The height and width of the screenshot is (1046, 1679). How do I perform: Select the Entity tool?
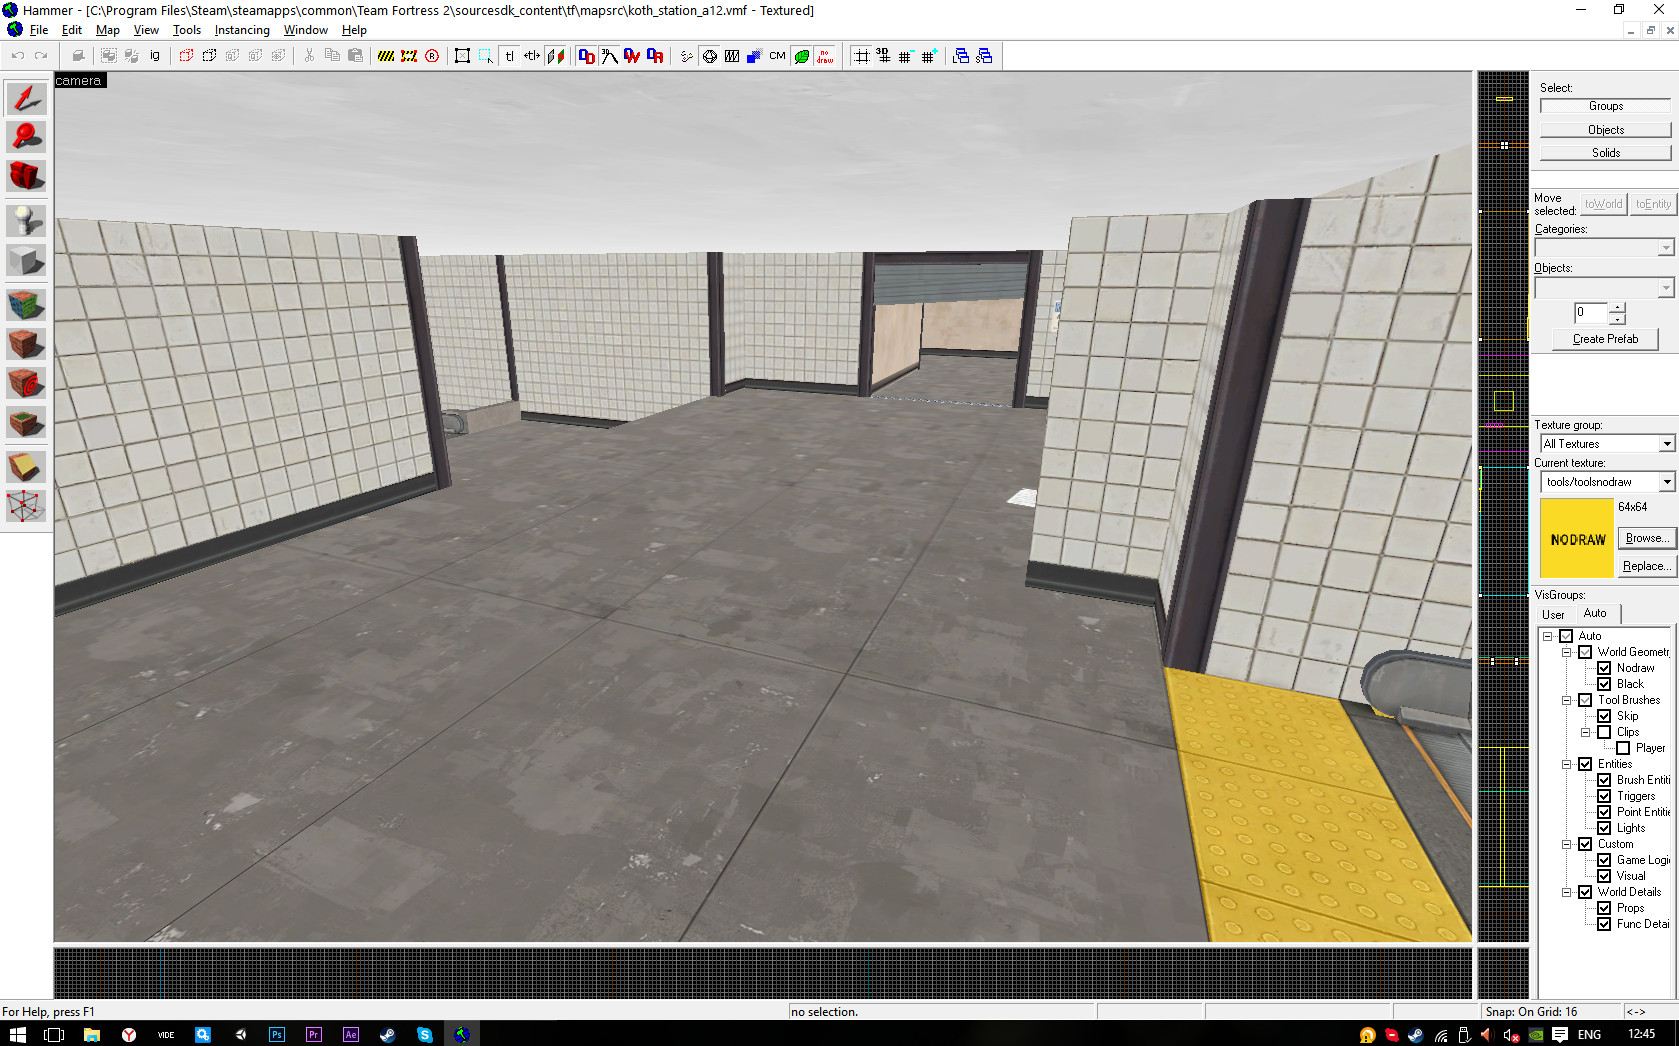pyautogui.click(x=26, y=220)
